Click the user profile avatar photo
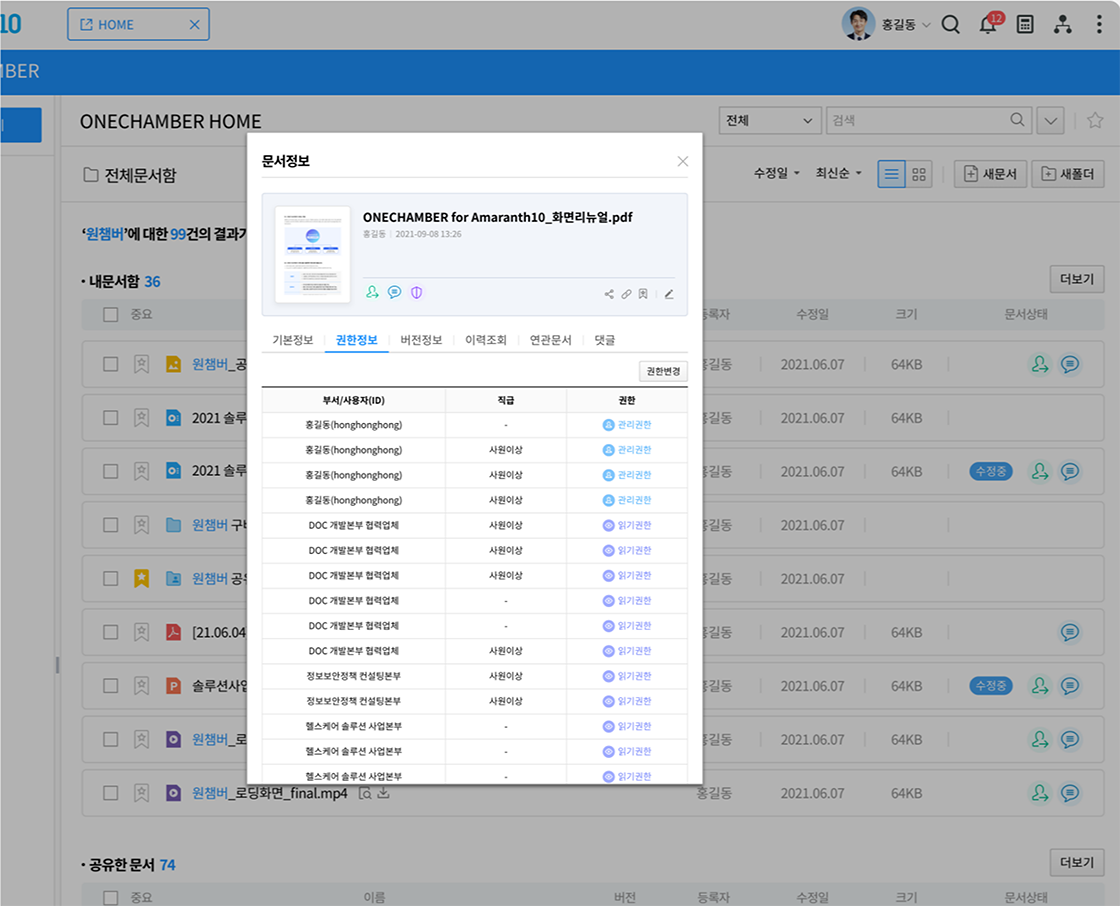1120x906 pixels. tap(859, 24)
